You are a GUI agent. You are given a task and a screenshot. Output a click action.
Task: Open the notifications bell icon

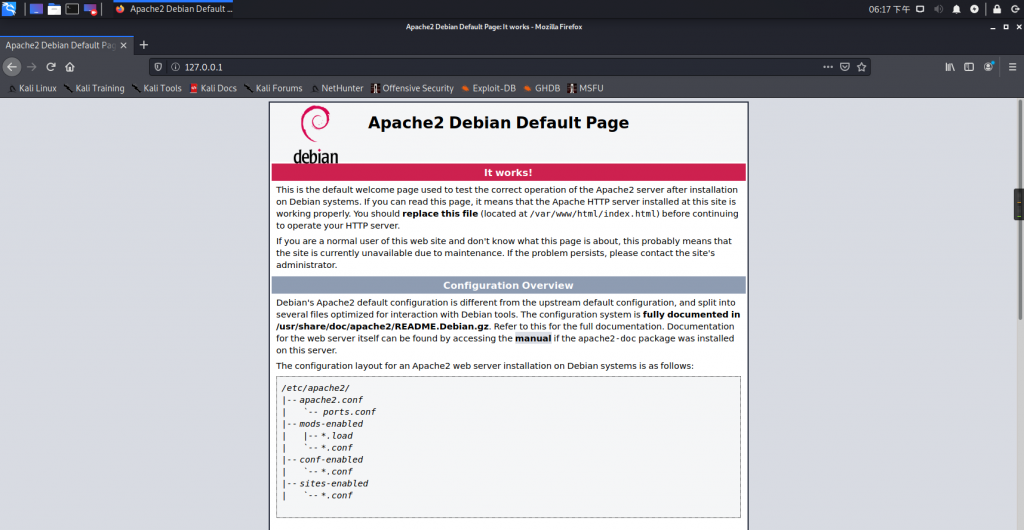(957, 9)
